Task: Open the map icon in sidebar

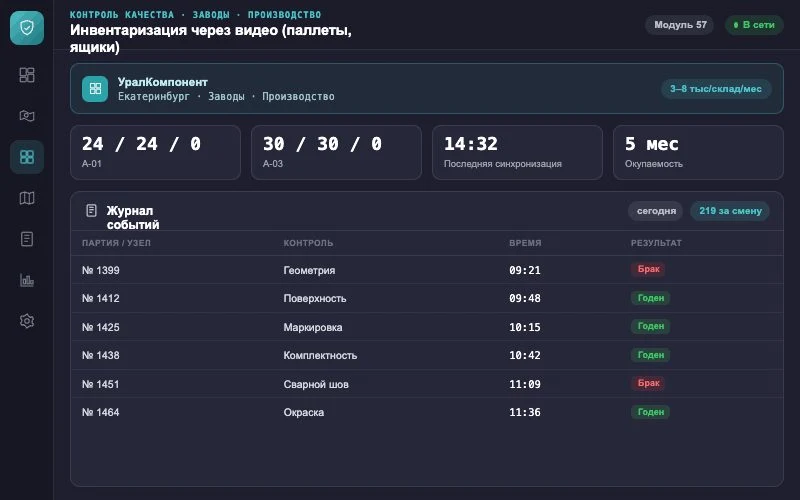Action: [x=27, y=198]
